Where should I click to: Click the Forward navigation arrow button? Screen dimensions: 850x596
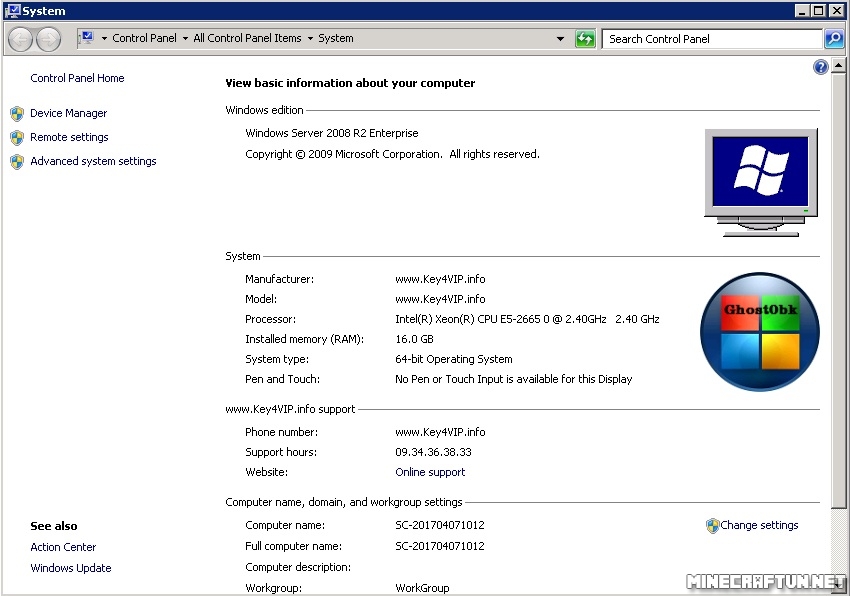[49, 39]
